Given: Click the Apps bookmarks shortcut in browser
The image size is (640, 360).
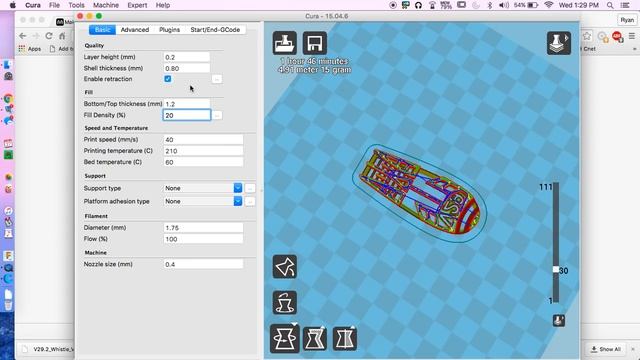Looking at the screenshot, I should coord(30,49).
